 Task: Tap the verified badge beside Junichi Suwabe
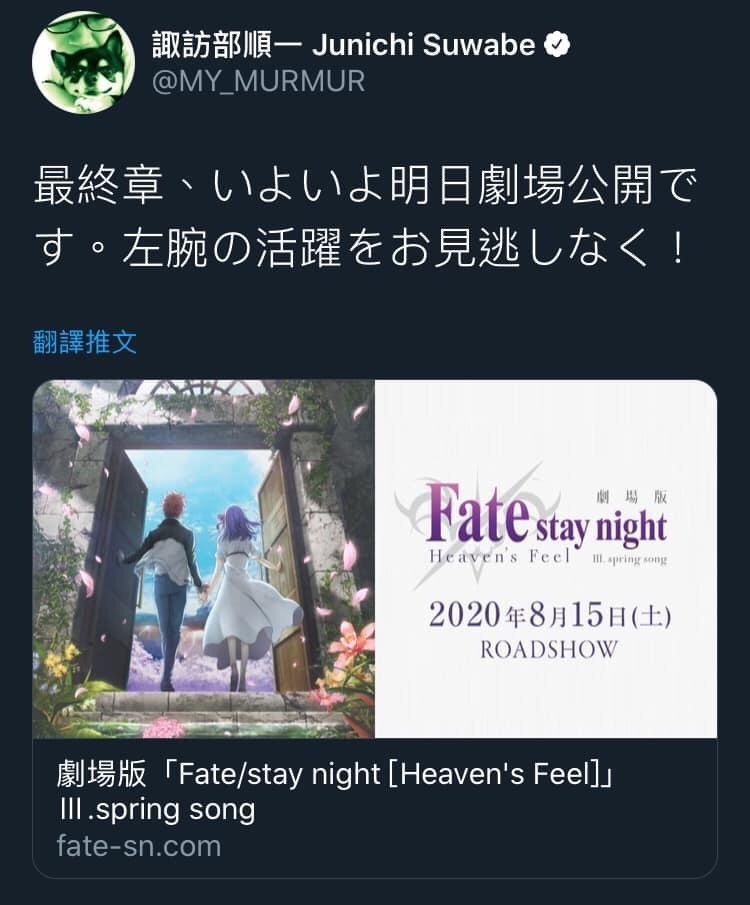(557, 45)
